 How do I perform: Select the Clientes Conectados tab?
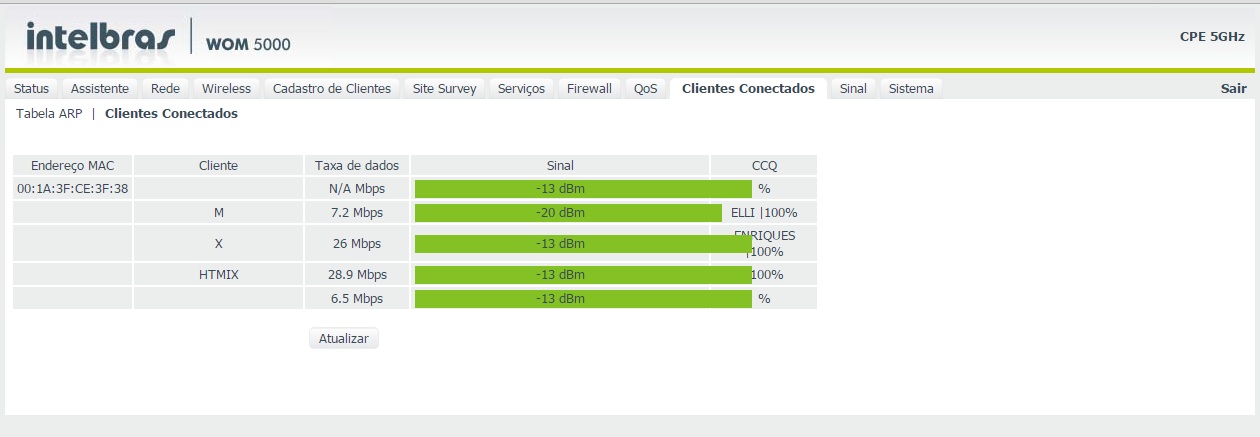point(748,88)
